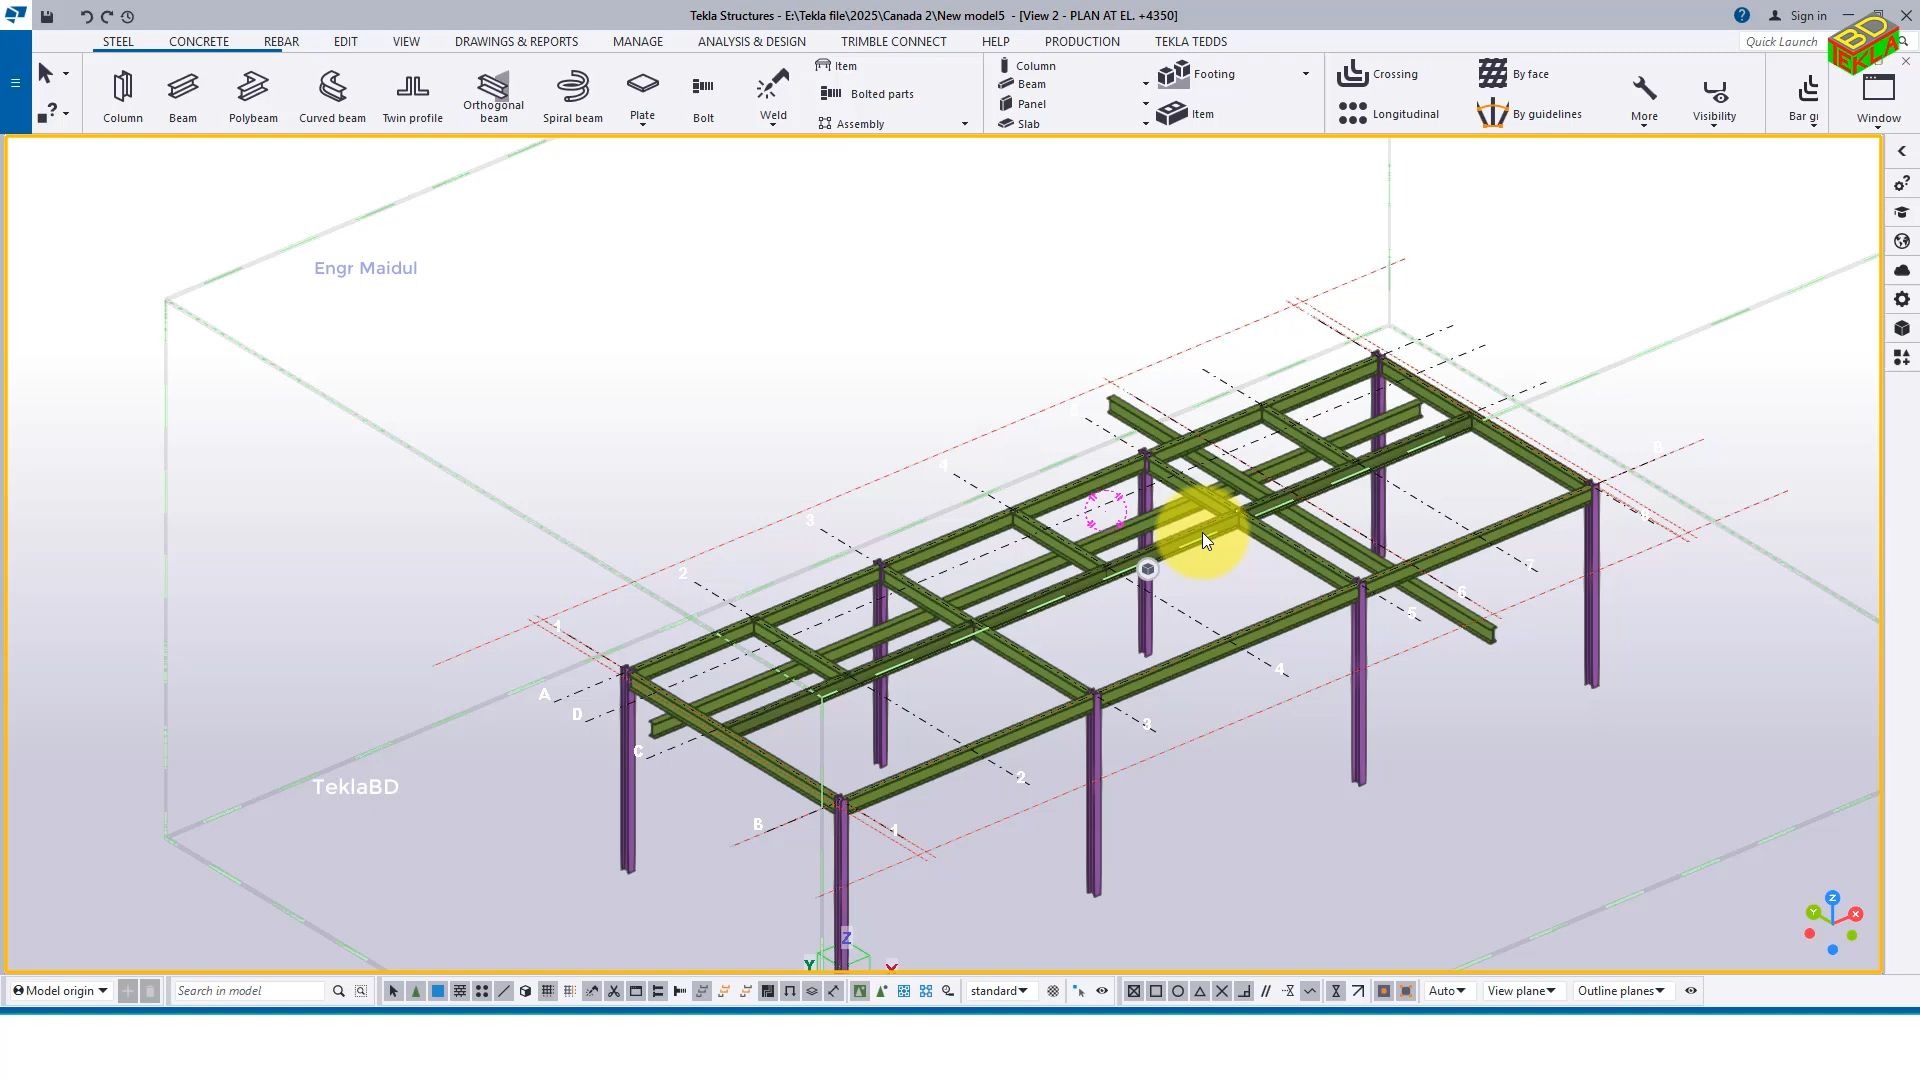1920x1080 pixels.
Task: Switch to the CONCRETE ribbon tab
Action: click(x=199, y=41)
